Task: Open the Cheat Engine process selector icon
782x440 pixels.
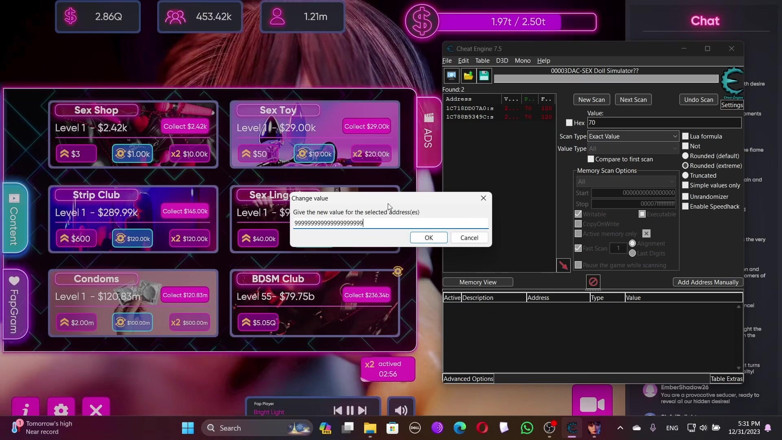Action: point(451,76)
